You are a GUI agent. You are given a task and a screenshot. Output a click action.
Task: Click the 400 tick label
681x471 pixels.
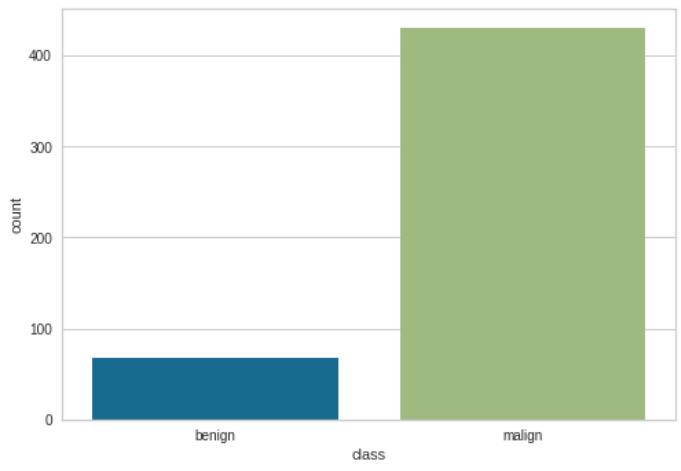point(40,56)
